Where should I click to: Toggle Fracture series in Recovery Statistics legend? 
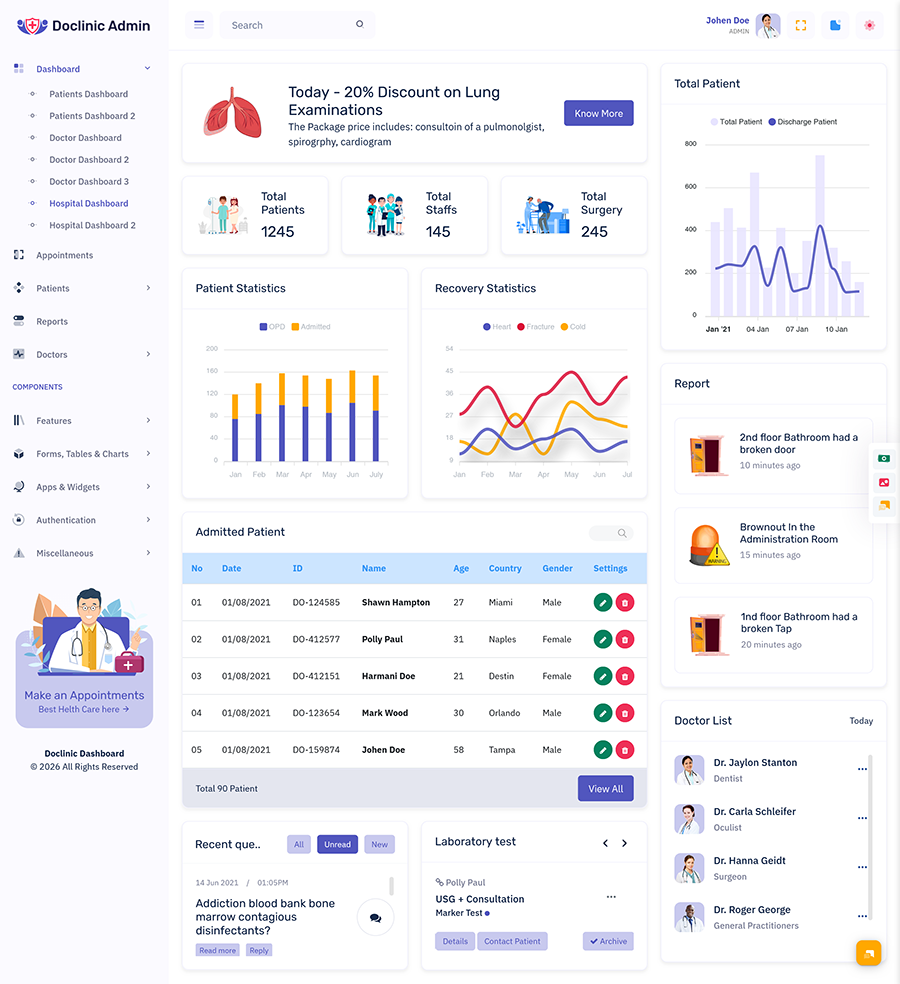click(x=536, y=326)
